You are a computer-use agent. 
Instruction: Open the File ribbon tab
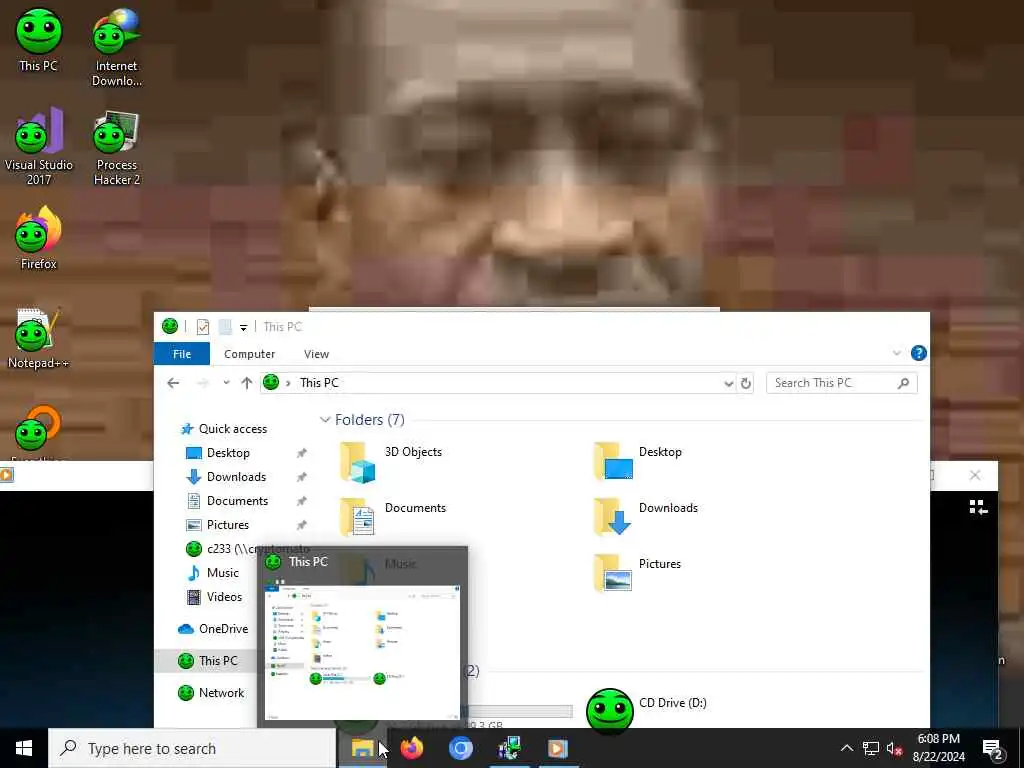[x=182, y=354]
